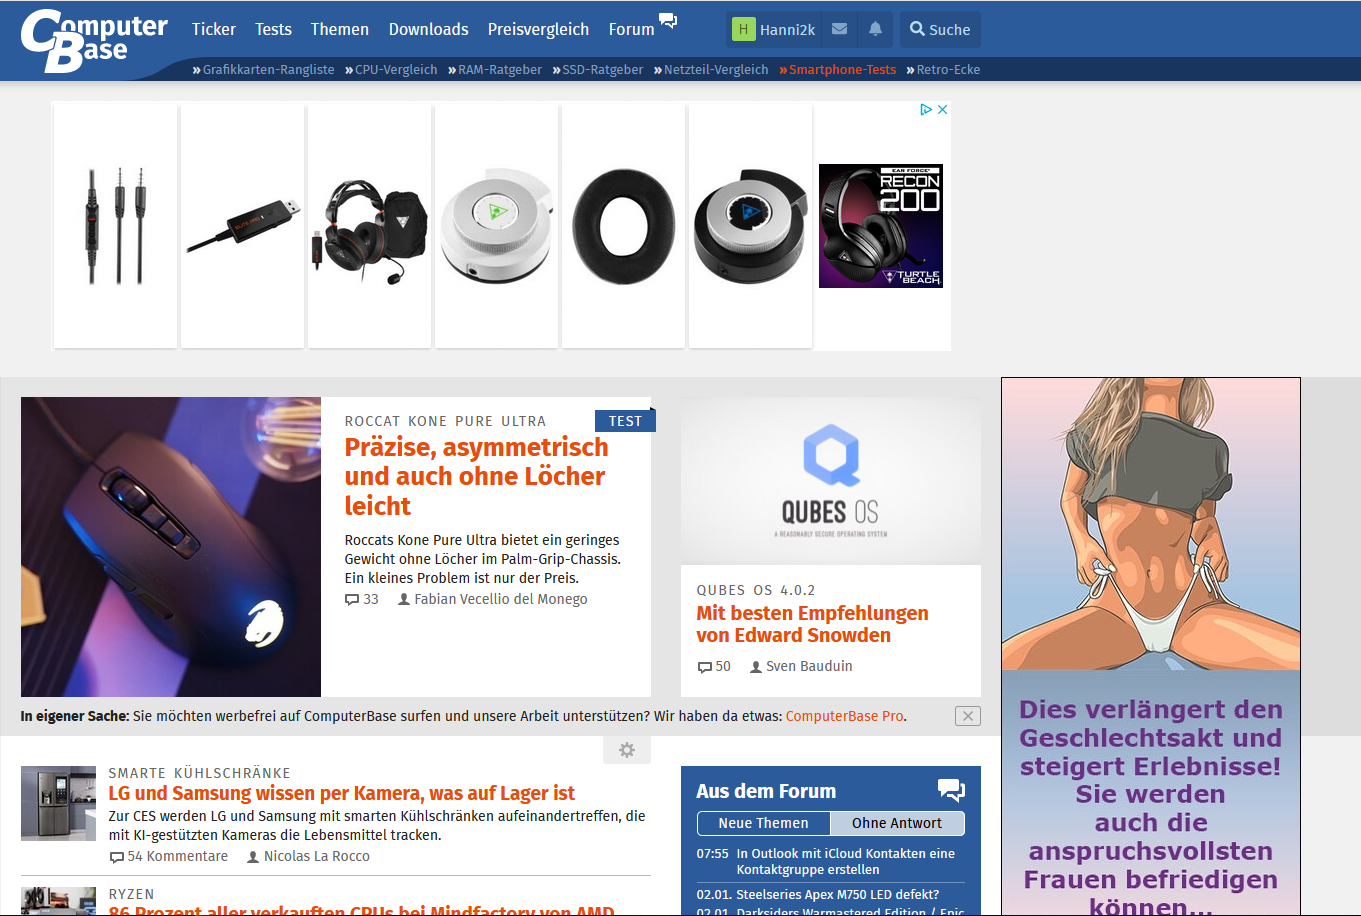Go to RAM-Ratgeber link
This screenshot has height=916, width=1361.
495,70
